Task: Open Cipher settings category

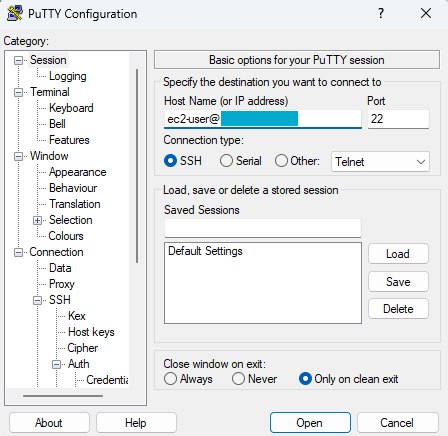Action: coord(83,348)
